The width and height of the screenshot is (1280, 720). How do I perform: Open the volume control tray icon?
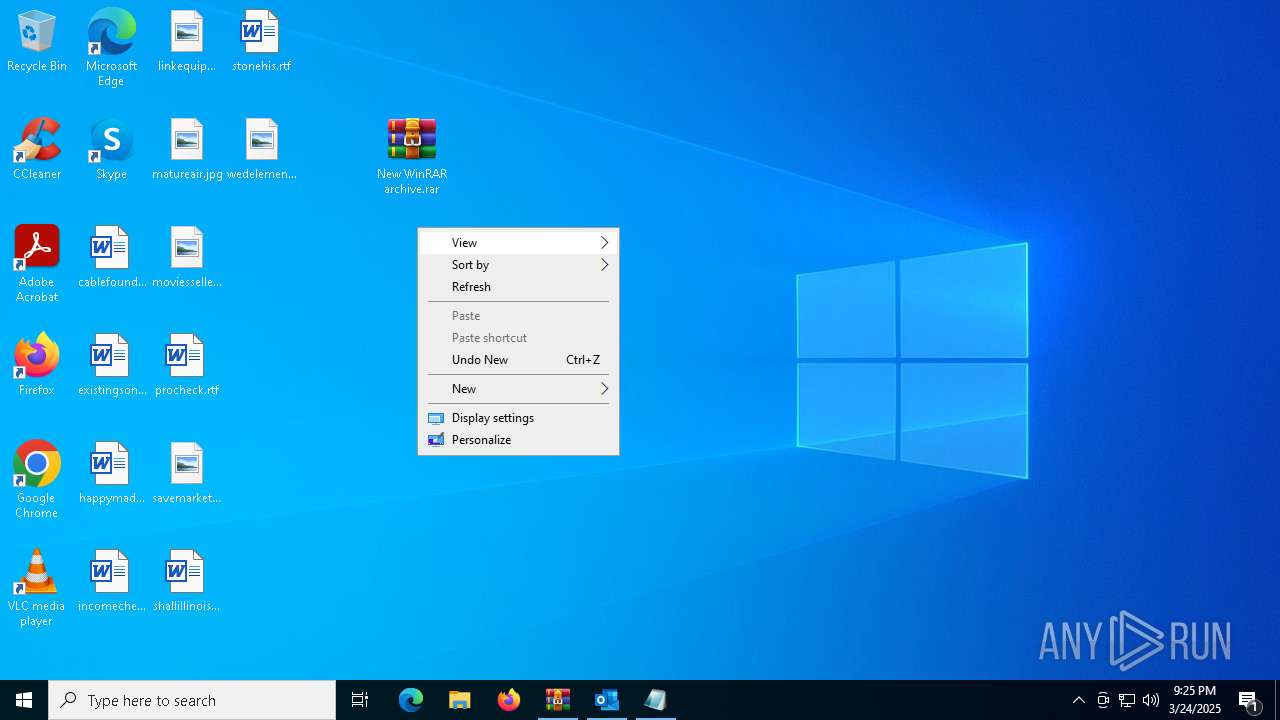(x=1151, y=700)
